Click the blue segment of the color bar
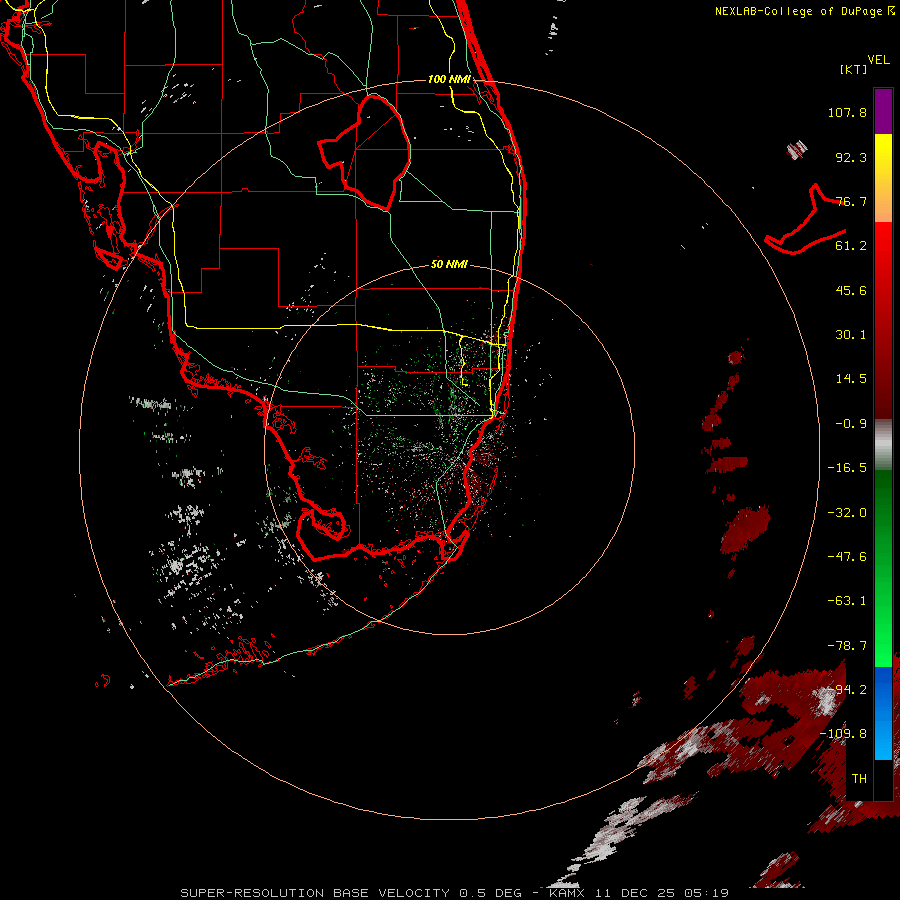900x900 pixels. 883,713
